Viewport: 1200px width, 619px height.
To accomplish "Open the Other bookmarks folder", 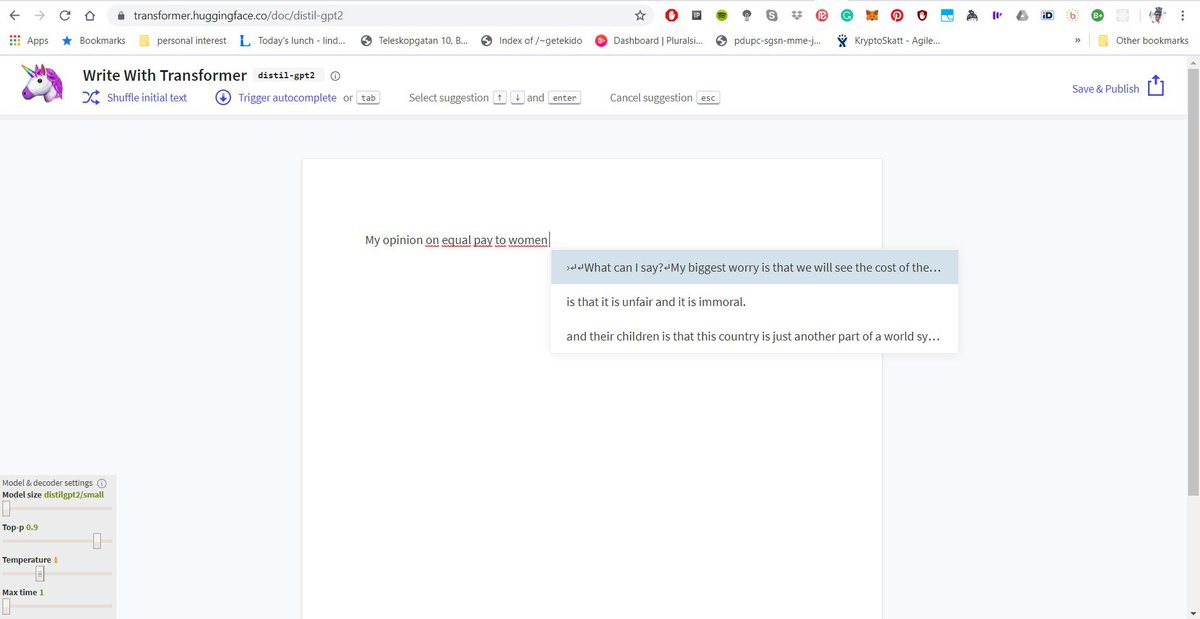I will [x=1144, y=41].
